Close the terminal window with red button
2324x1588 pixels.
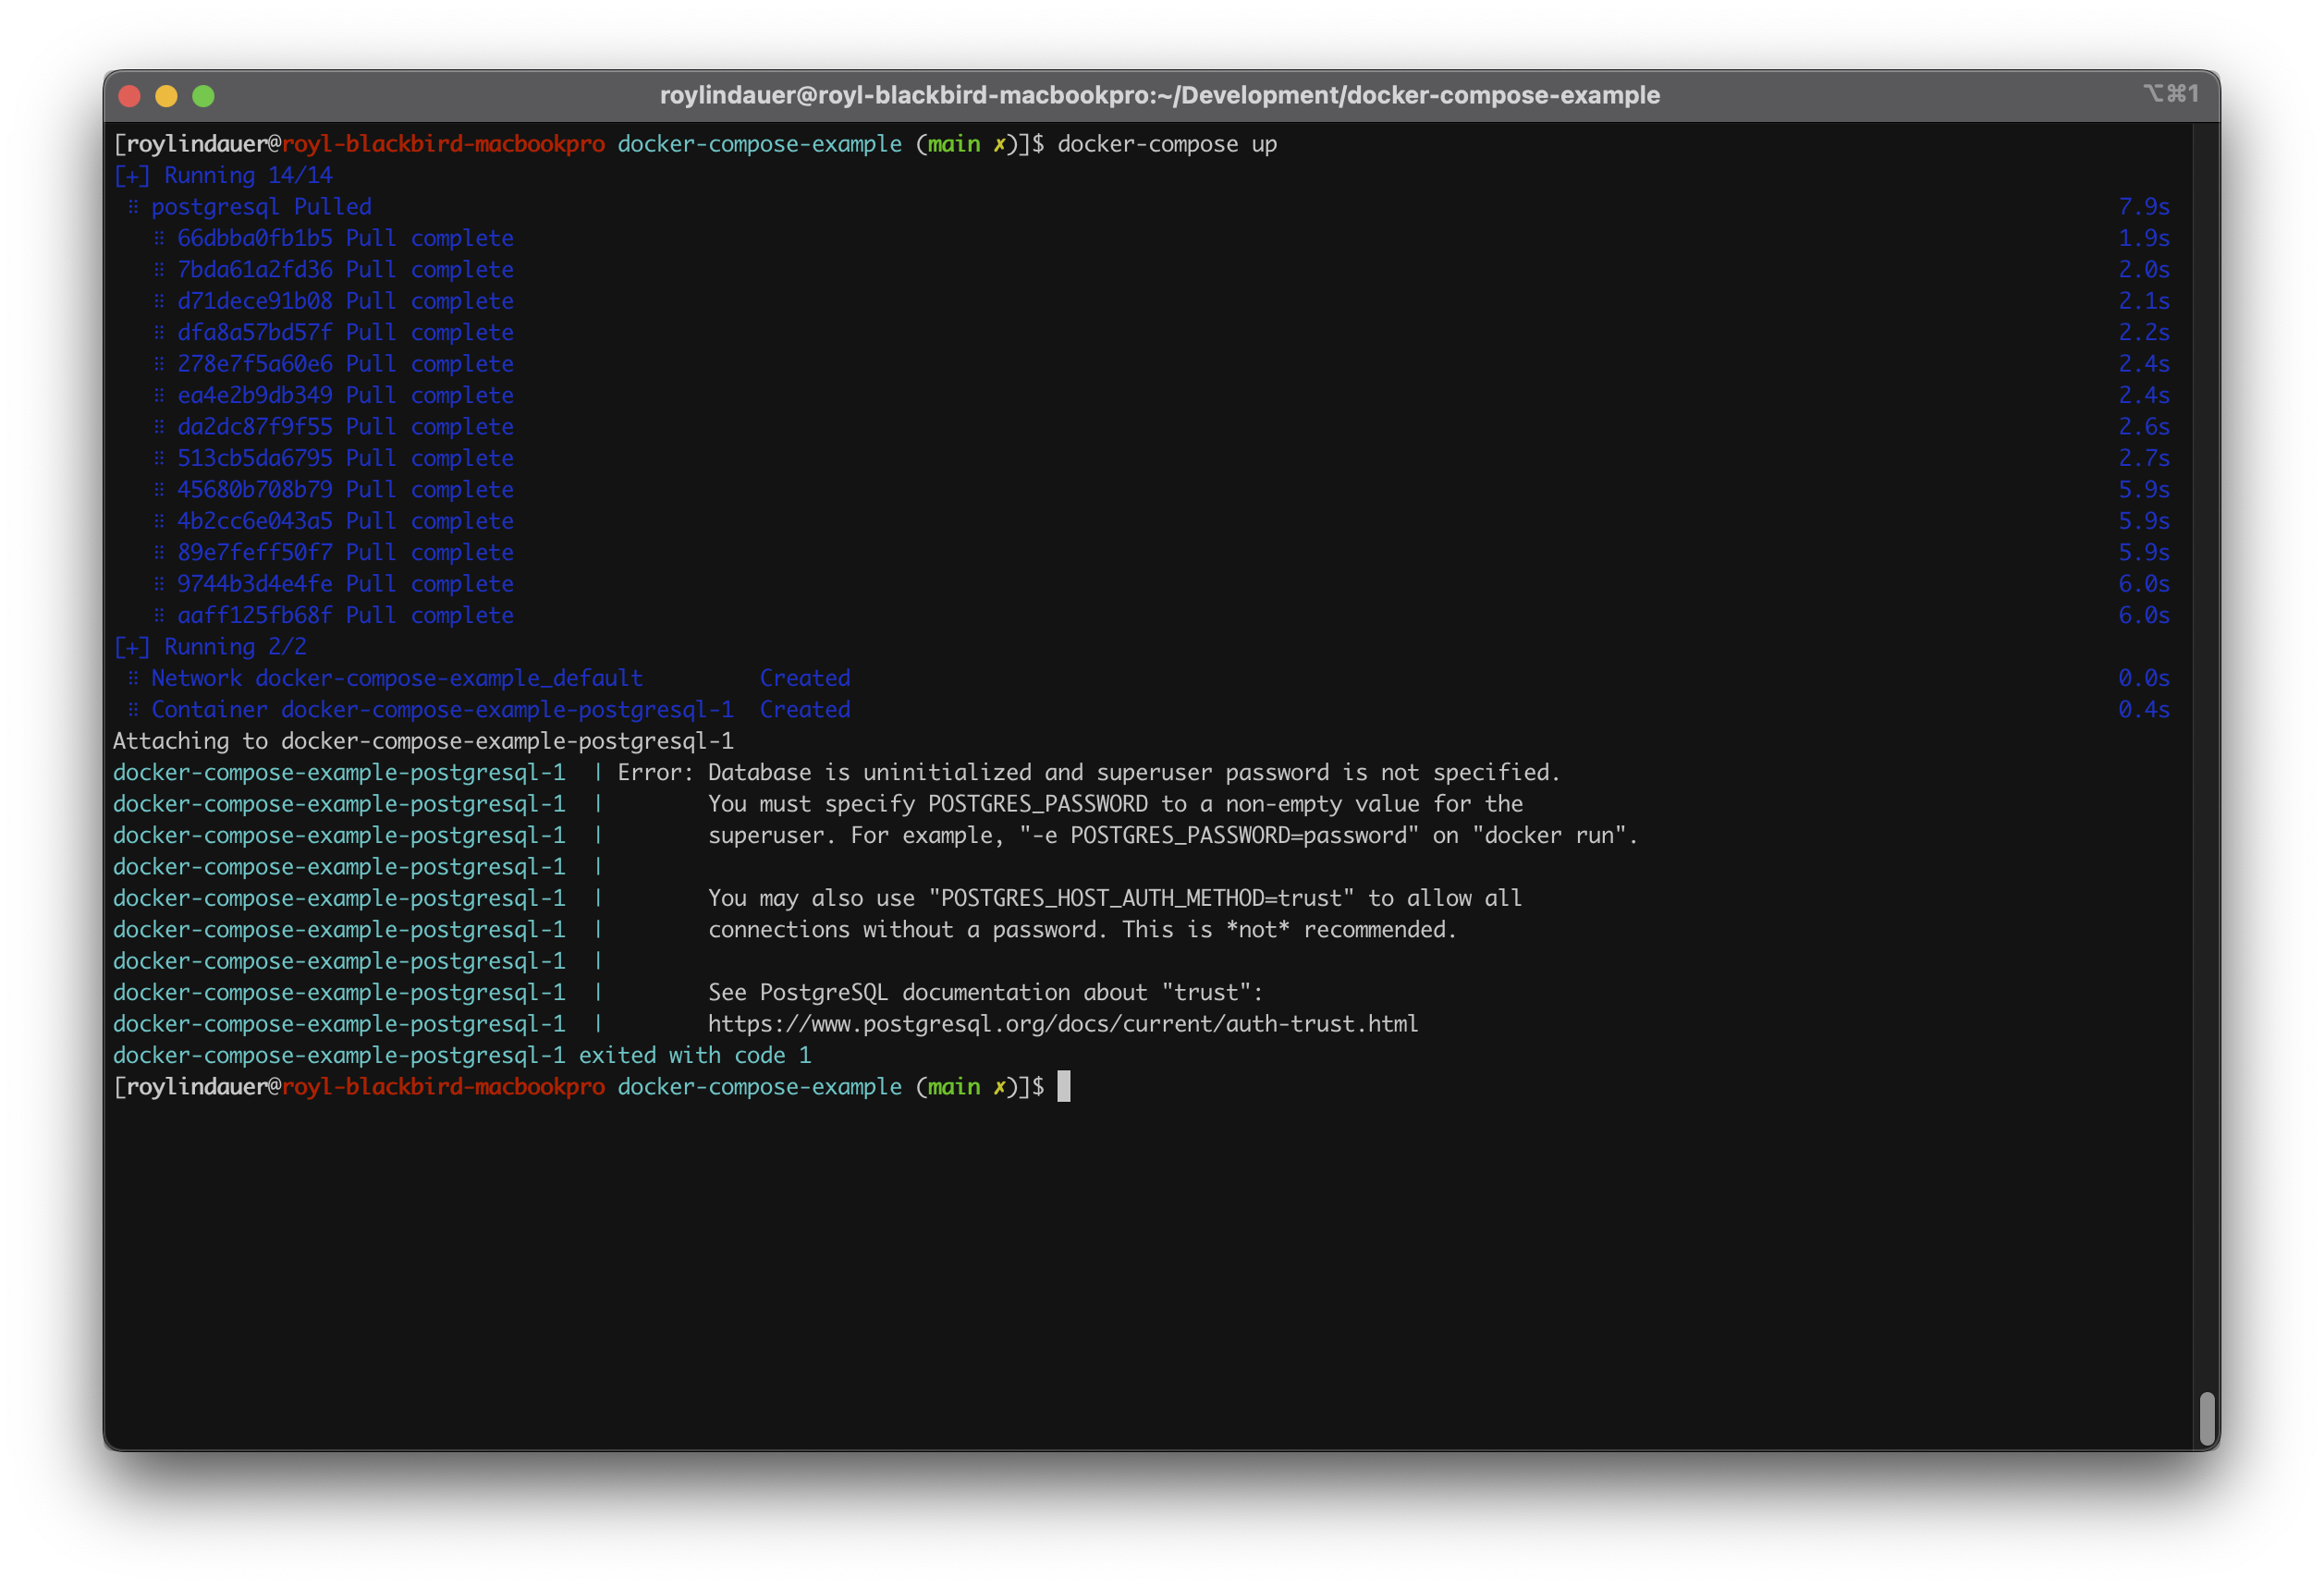pyautogui.click(x=129, y=96)
